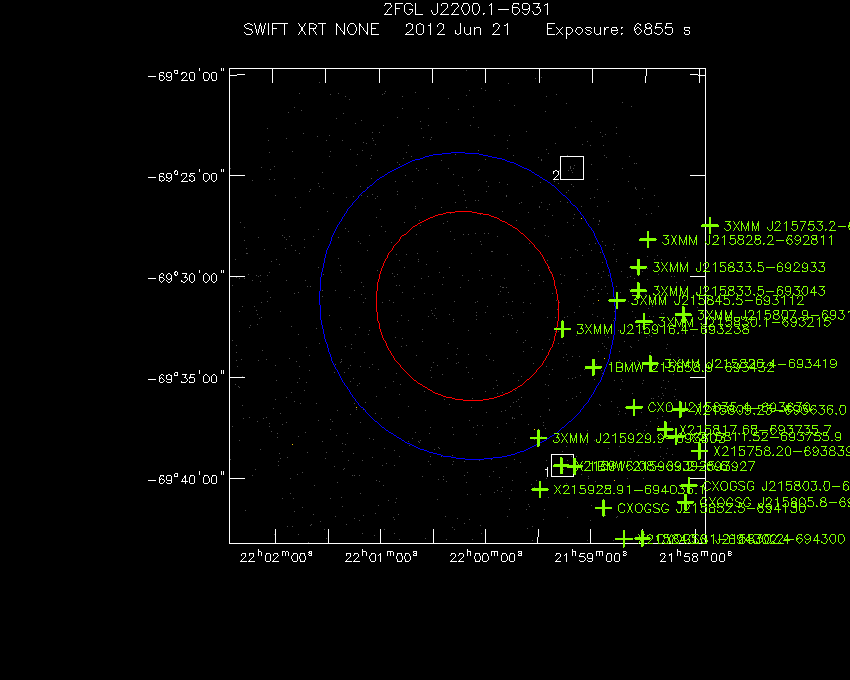Click the cross marker beside 3XMM J215828.2-692811

click(x=647, y=239)
